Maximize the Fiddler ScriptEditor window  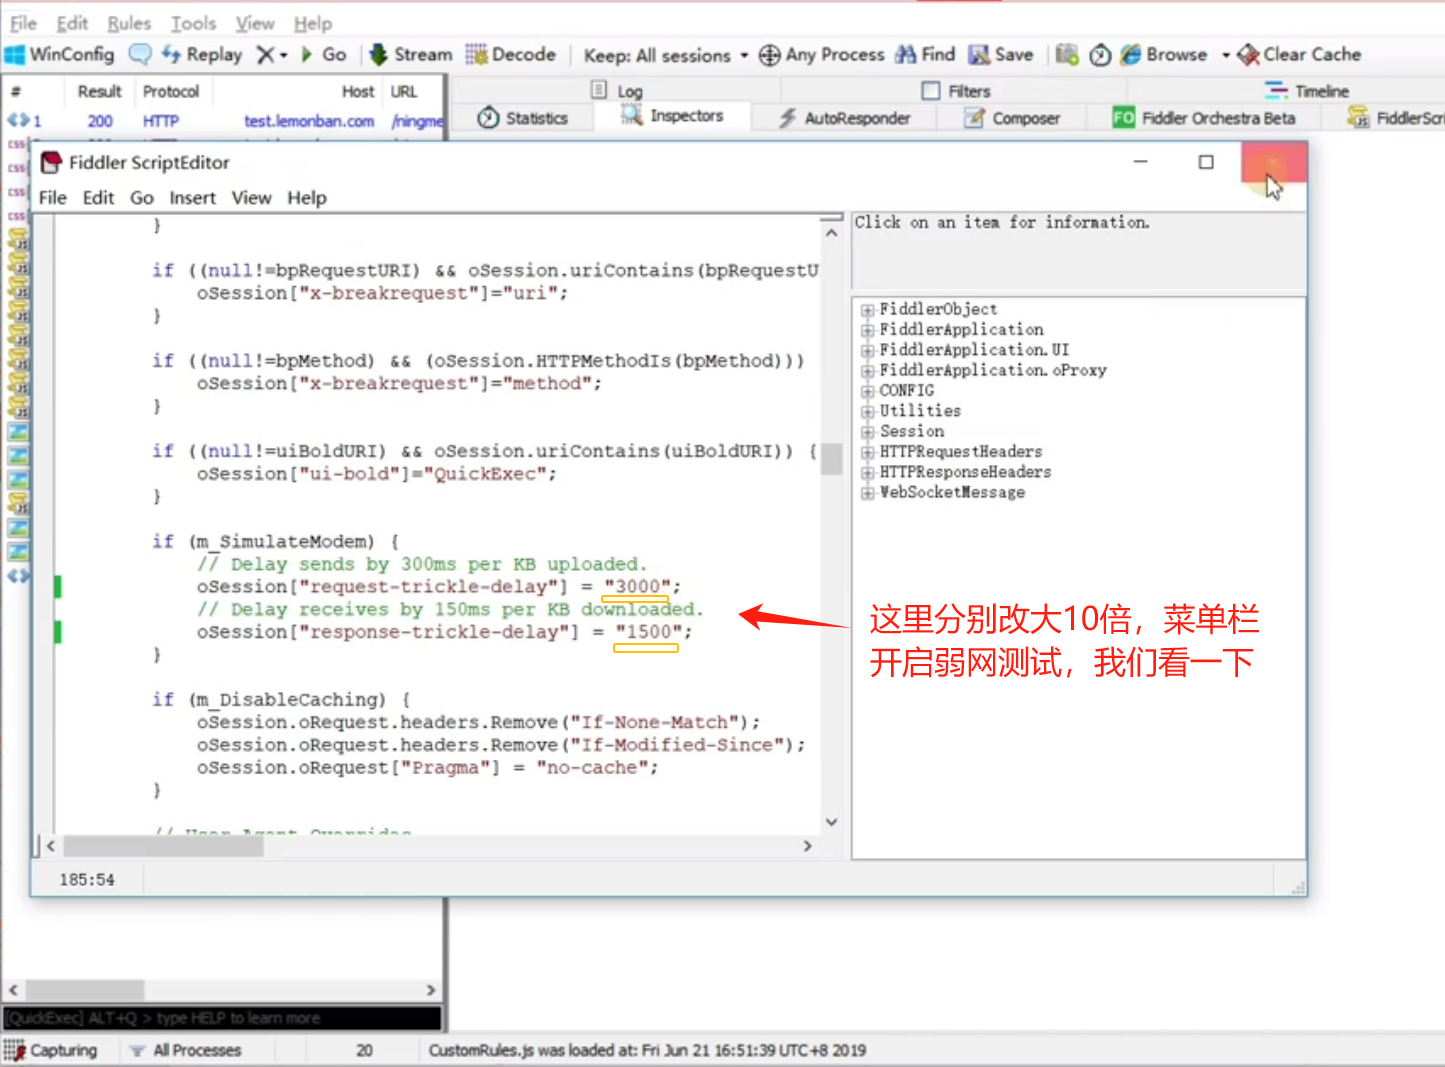click(x=1206, y=162)
